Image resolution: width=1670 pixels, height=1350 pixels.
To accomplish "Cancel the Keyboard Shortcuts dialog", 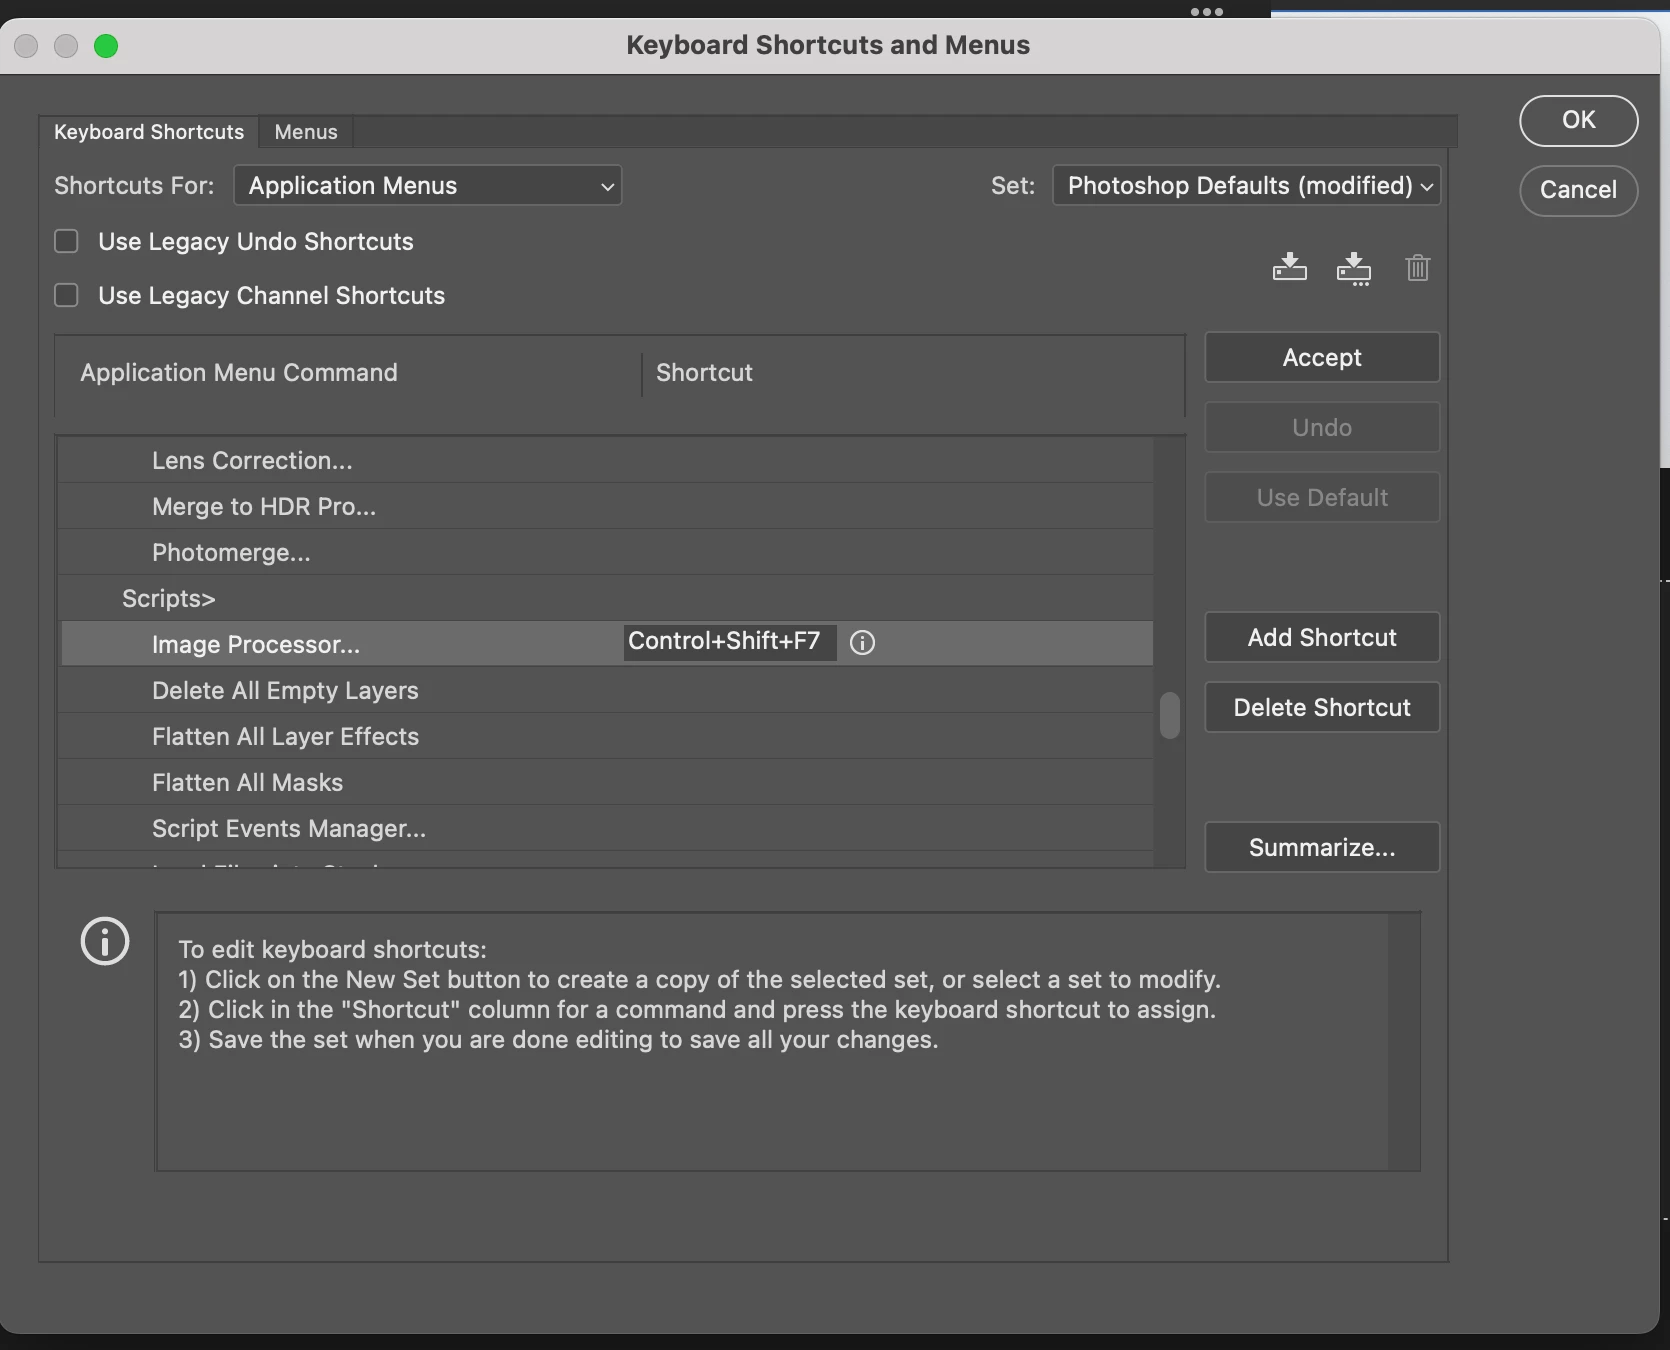I will [x=1578, y=190].
